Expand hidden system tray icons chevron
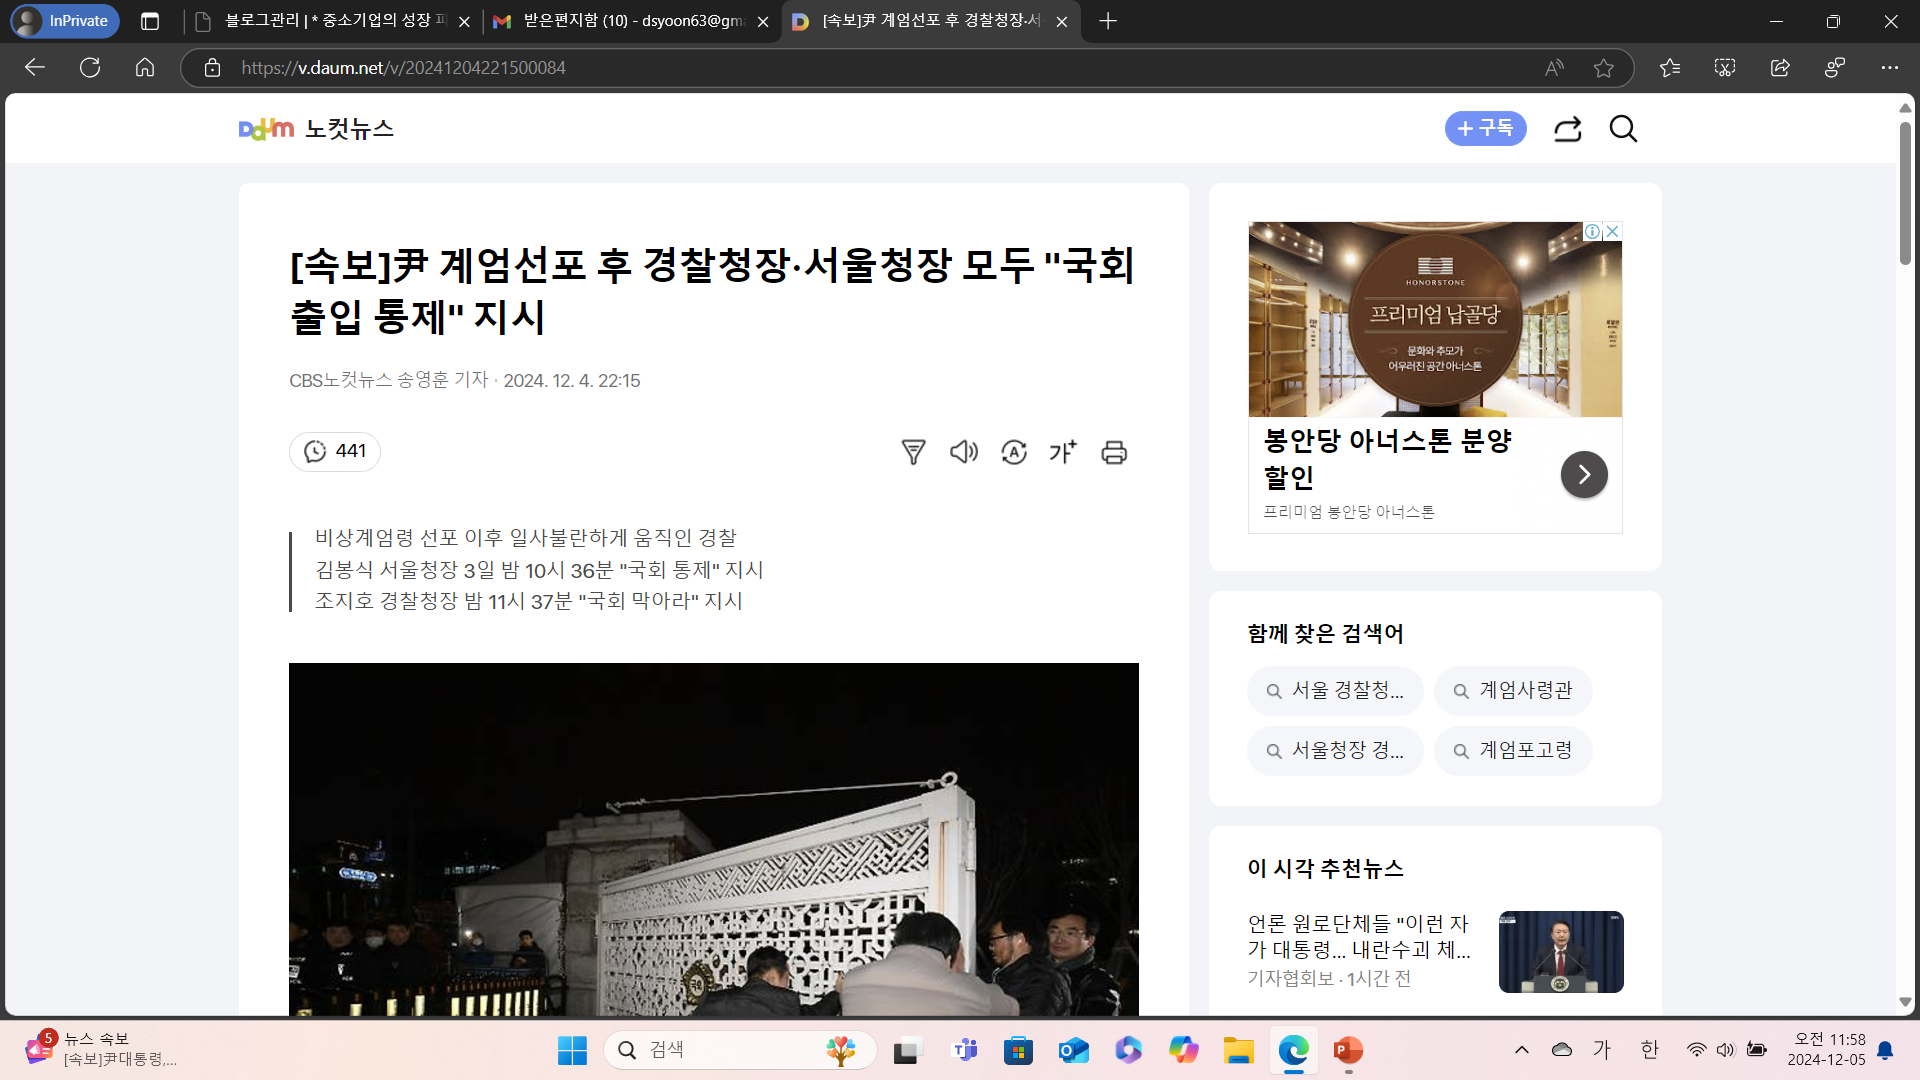This screenshot has height=1080, width=1920. 1521,1049
